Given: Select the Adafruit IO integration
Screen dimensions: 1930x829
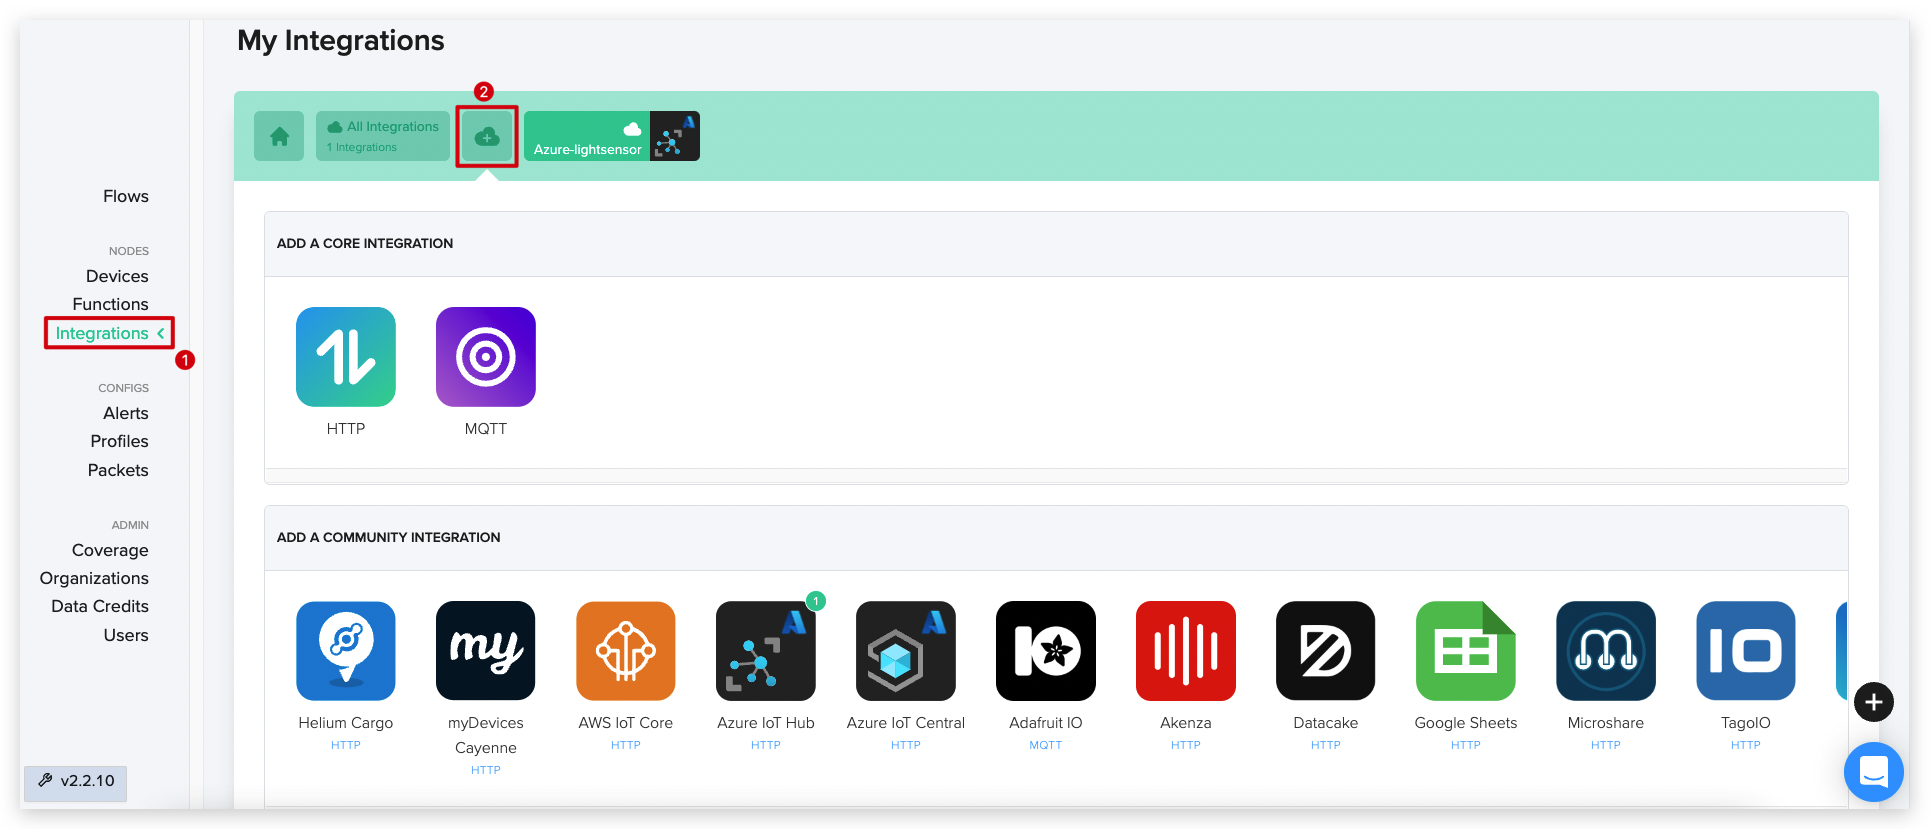Looking at the screenshot, I should (1046, 651).
